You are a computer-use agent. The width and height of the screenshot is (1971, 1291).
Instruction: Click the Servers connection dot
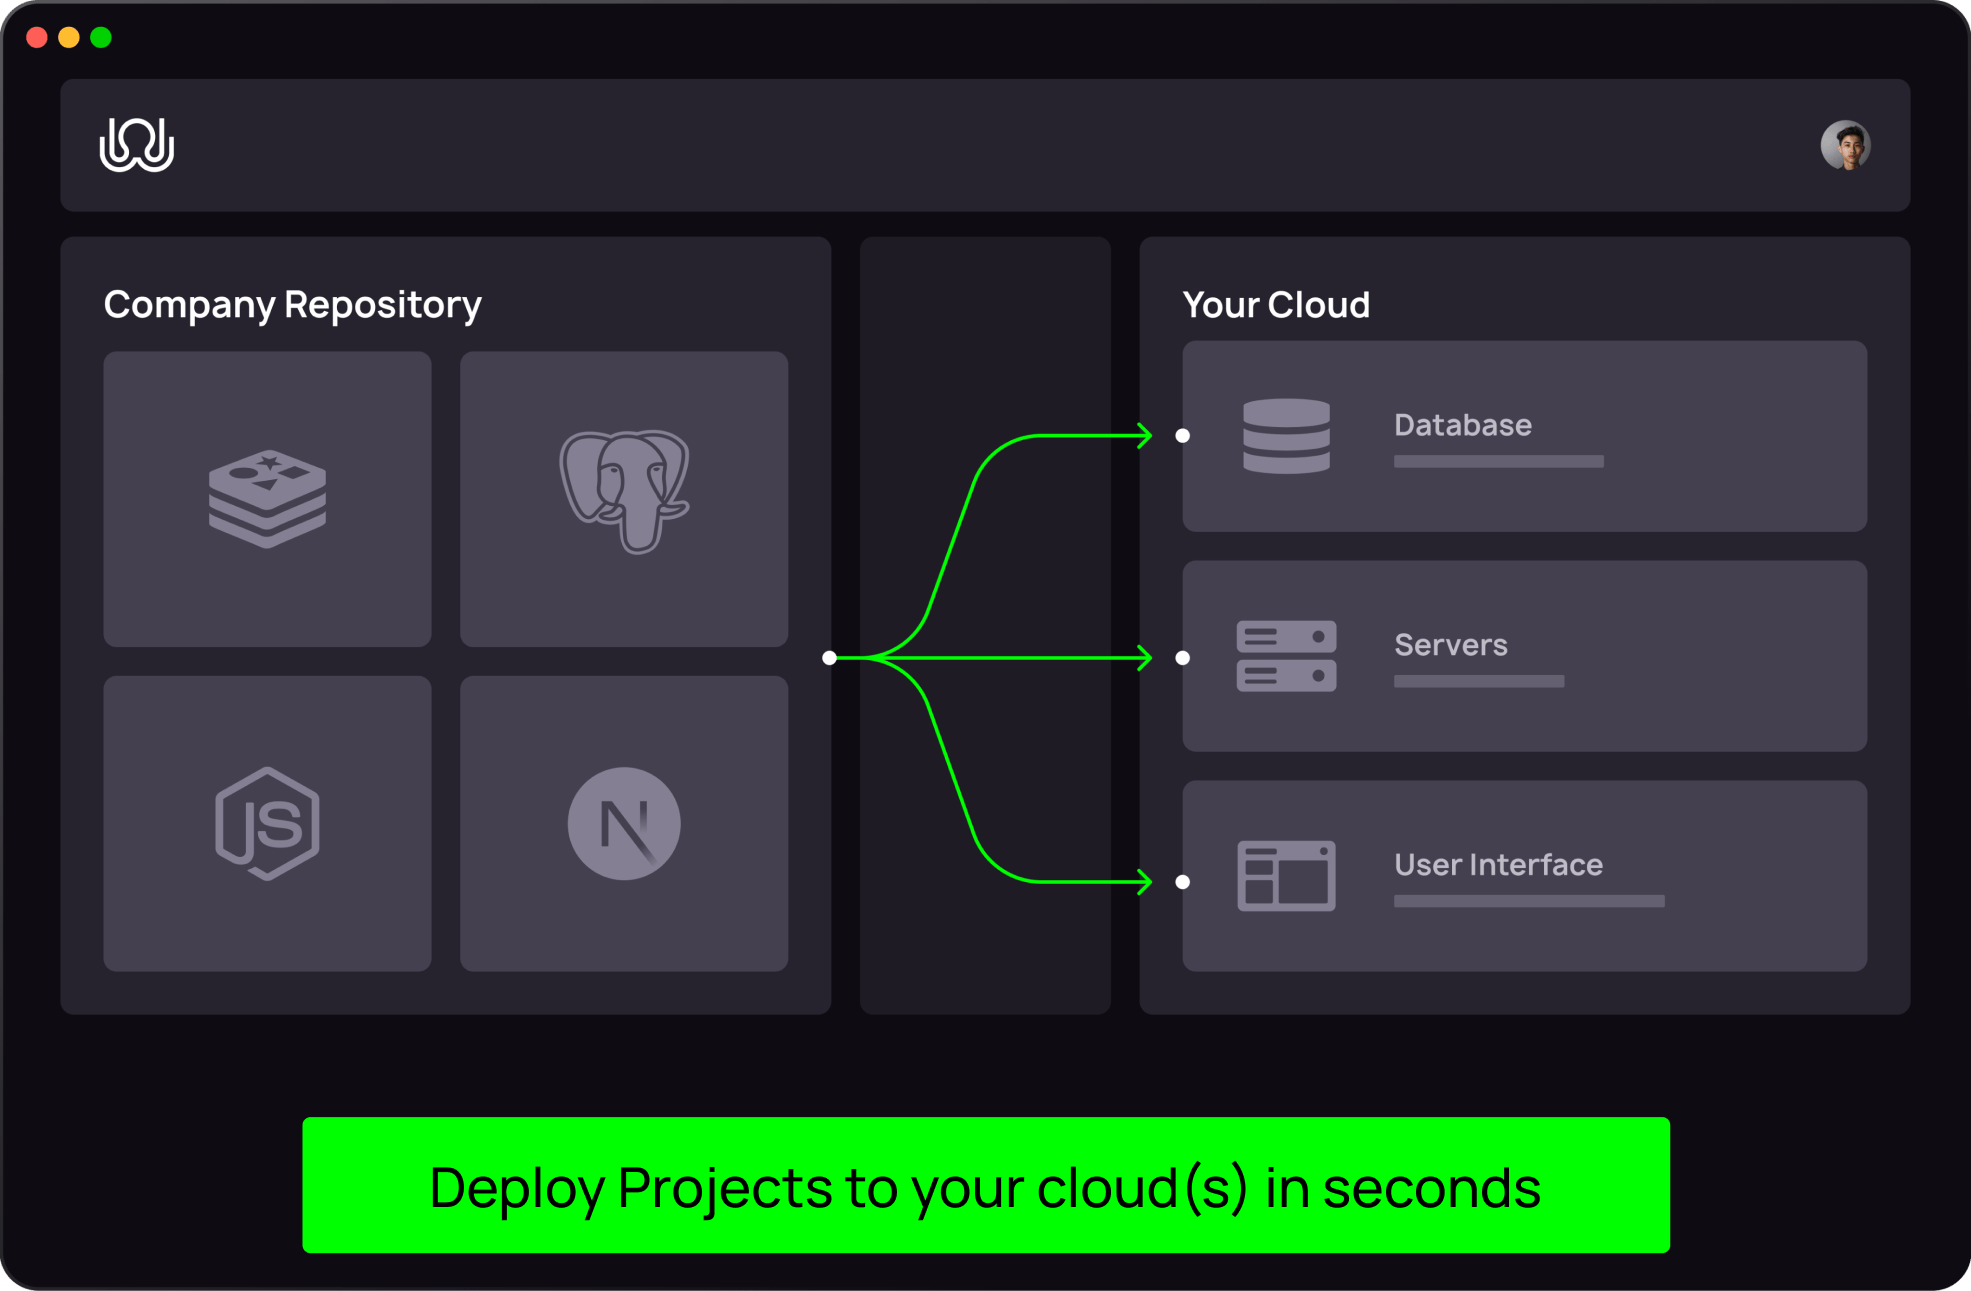(x=1183, y=658)
